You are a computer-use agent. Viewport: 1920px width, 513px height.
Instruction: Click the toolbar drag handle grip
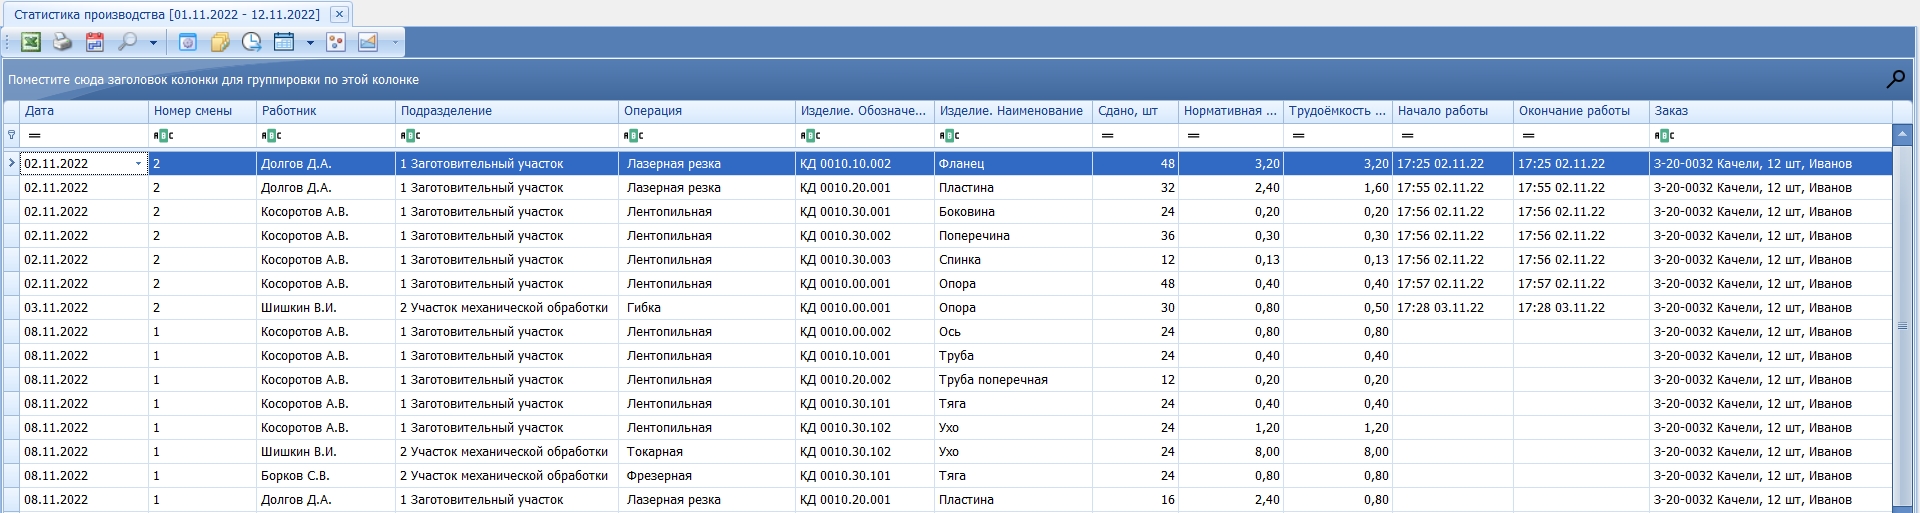point(7,42)
